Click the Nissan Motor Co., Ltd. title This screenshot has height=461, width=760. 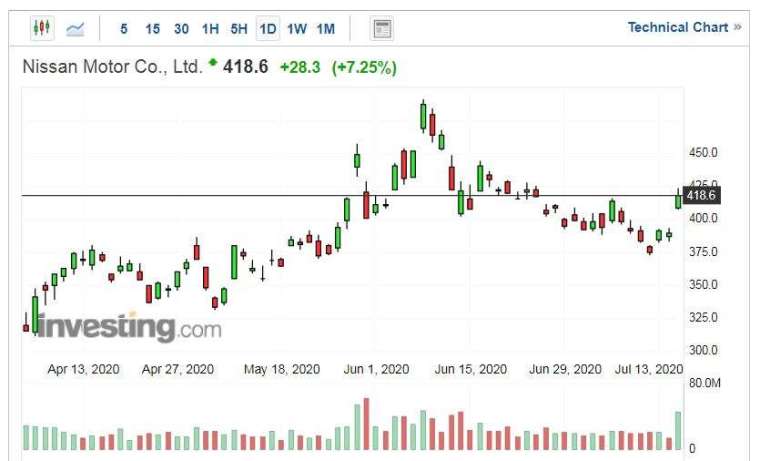coord(112,66)
